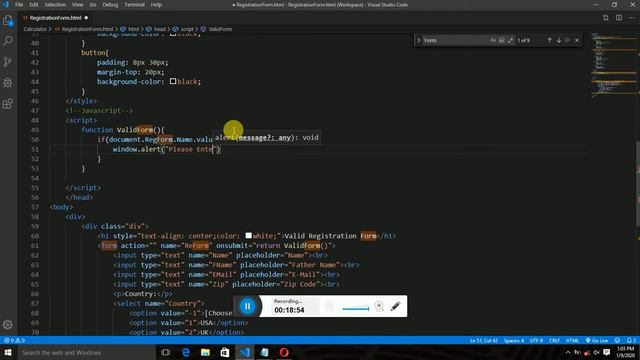This screenshot has width=640, height=360.
Task: Show hidden system tray icons
Action: 568,352
